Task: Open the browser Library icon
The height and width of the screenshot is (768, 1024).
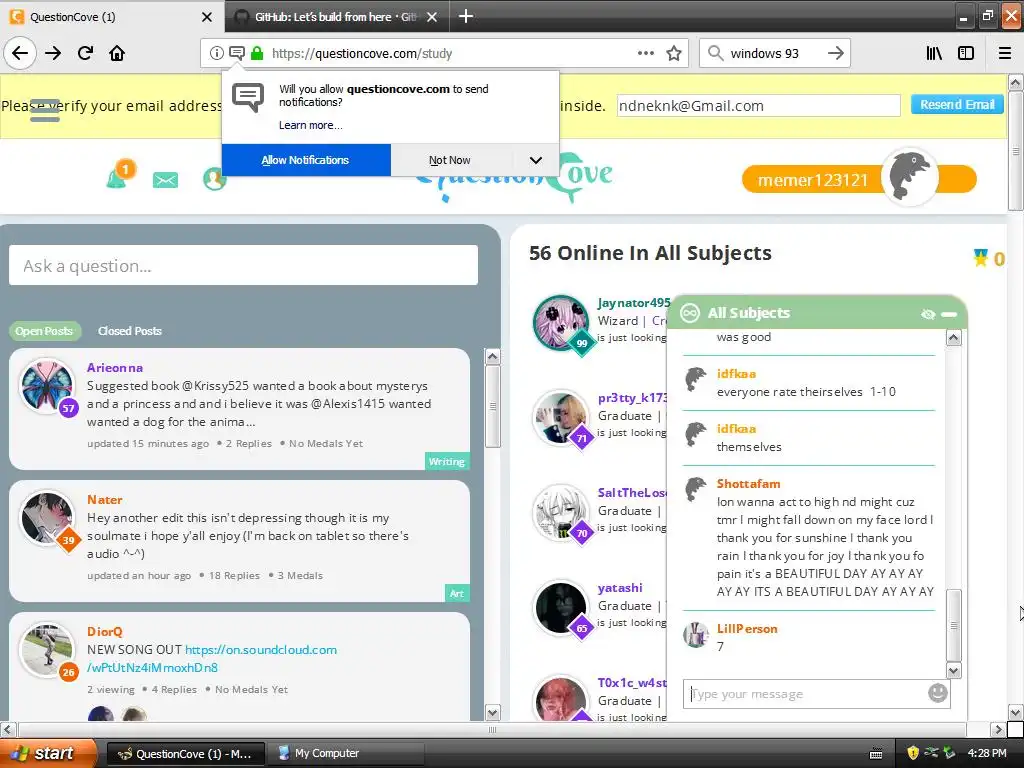Action: pos(934,54)
